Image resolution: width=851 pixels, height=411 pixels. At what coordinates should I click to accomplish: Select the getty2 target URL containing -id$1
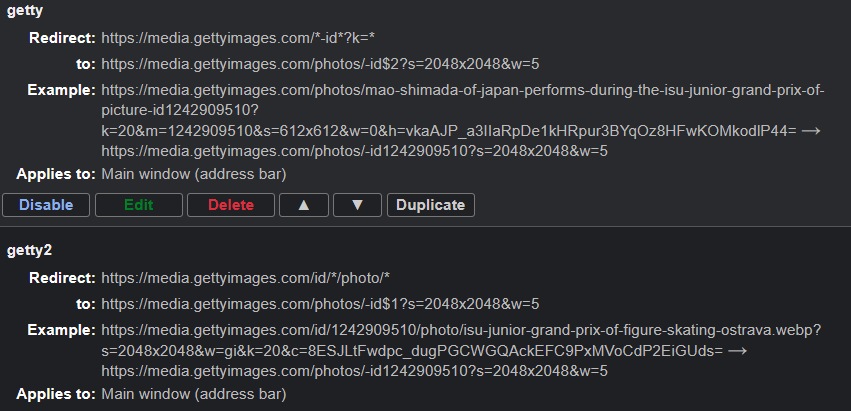click(320, 303)
